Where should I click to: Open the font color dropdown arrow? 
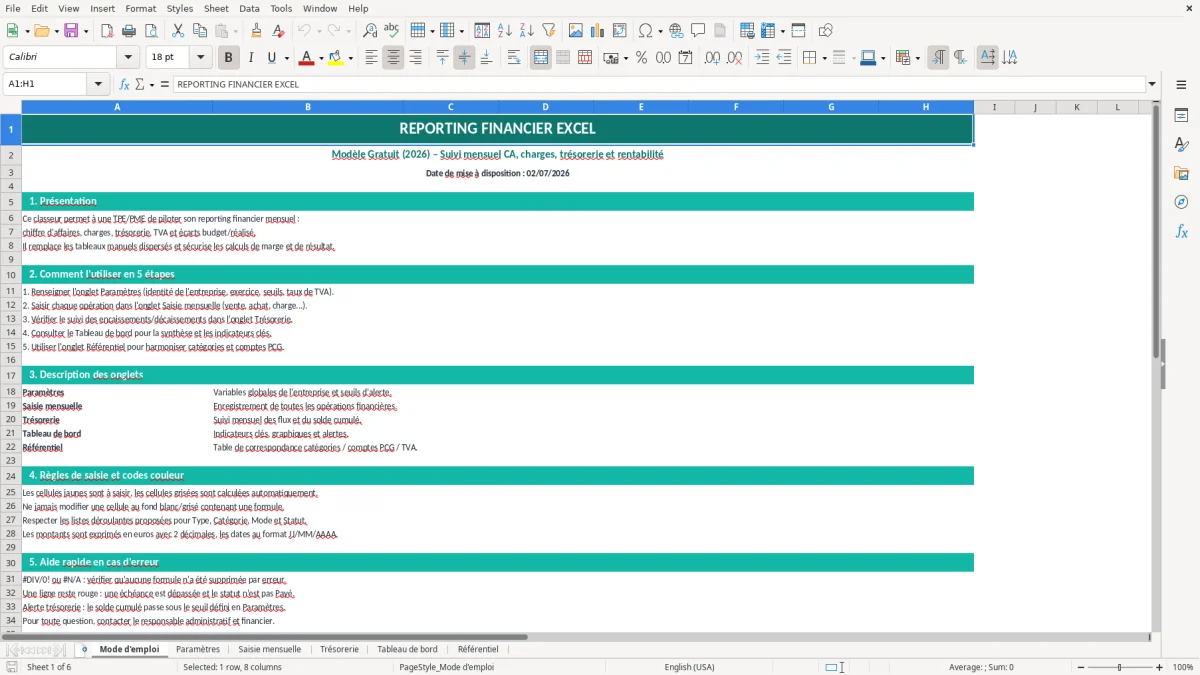(320, 58)
